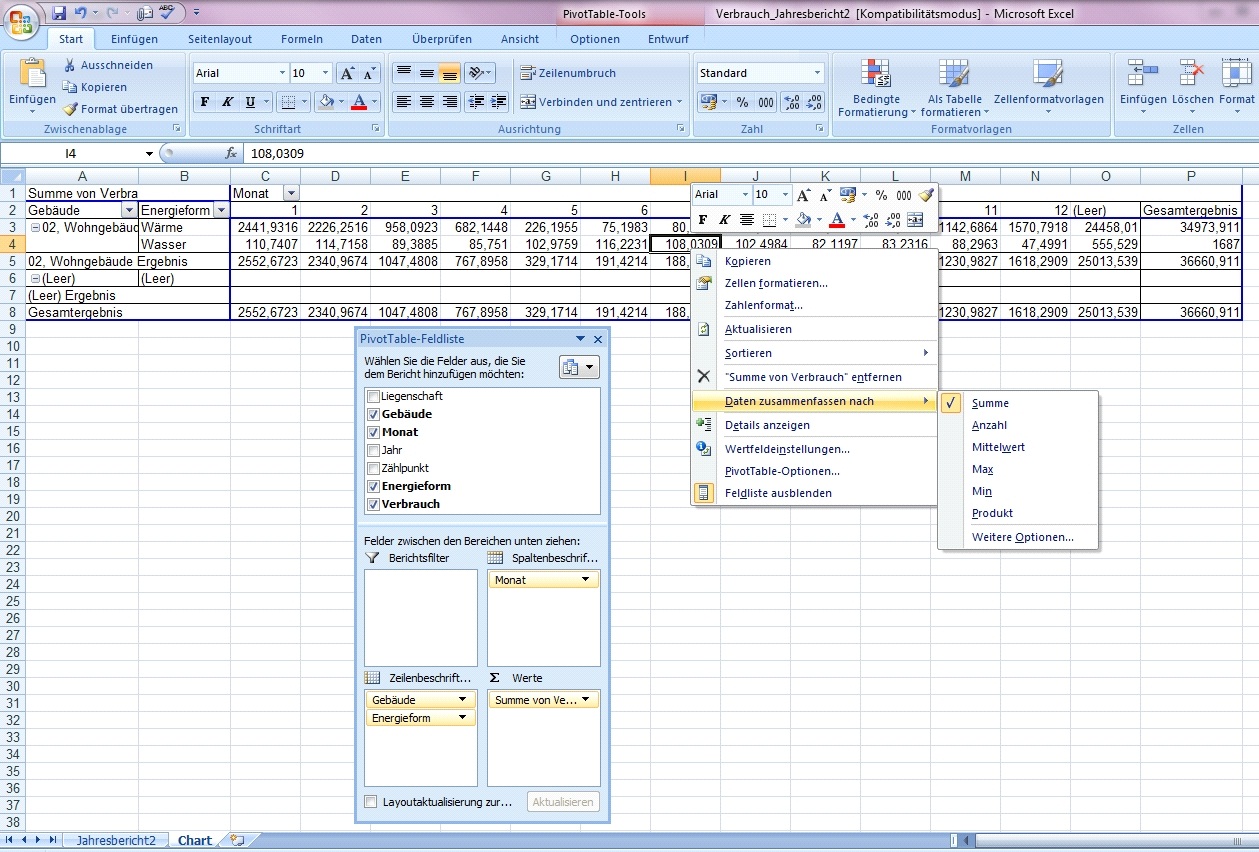Click Bedingte Formatierung icon
The width and height of the screenshot is (1259, 852).
pyautogui.click(x=876, y=74)
